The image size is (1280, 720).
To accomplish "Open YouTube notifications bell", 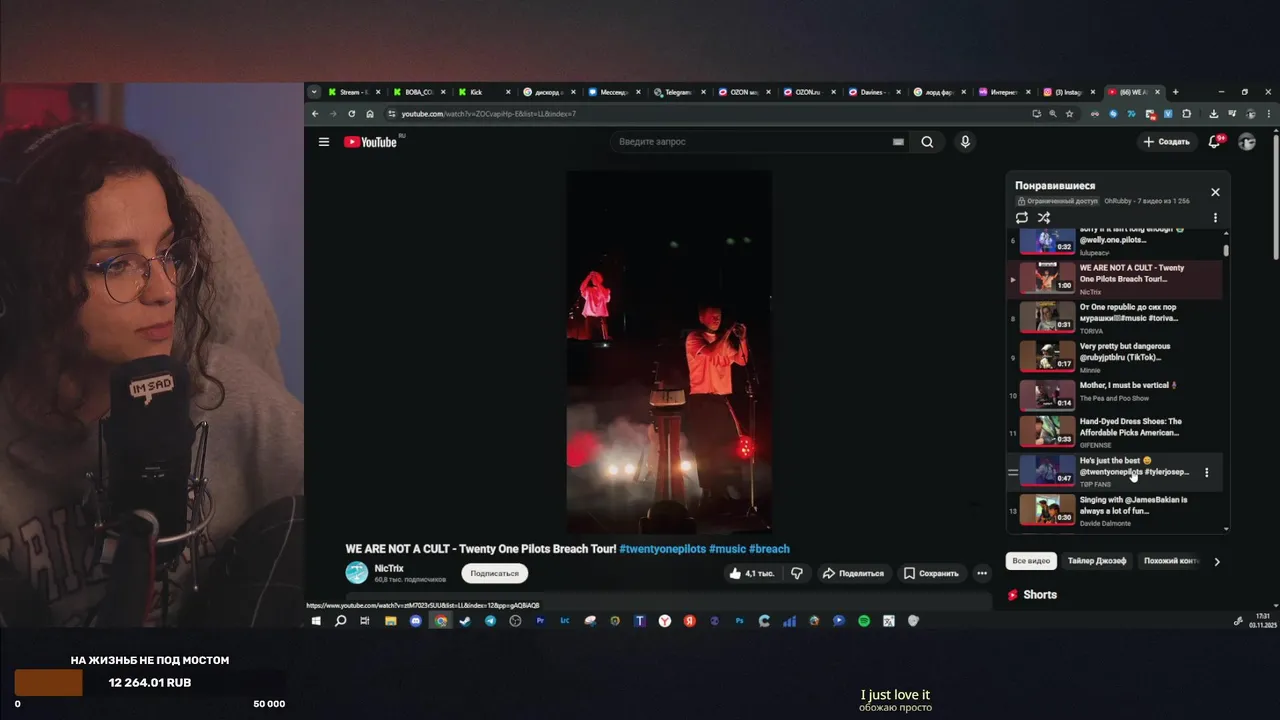I will pos(1214,142).
